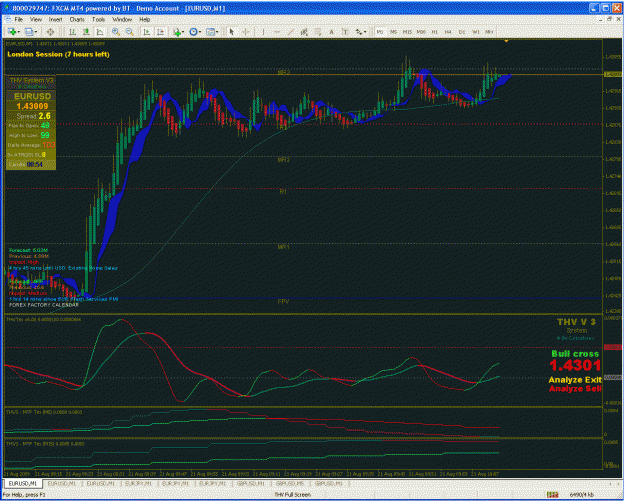
Task: Click the four-arrow crosshair toolbar icon
Action: [50, 32]
